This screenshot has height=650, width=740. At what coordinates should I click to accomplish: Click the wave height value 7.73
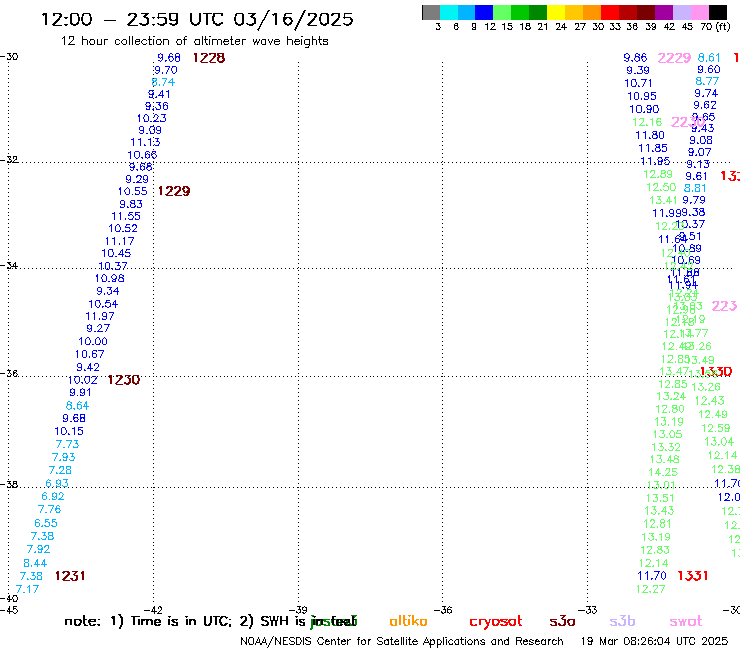(67, 444)
